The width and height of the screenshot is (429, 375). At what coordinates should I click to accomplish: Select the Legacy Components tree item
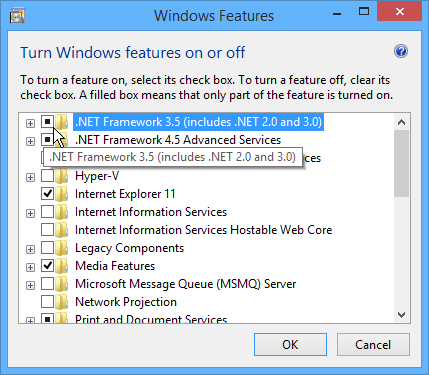tap(129, 248)
